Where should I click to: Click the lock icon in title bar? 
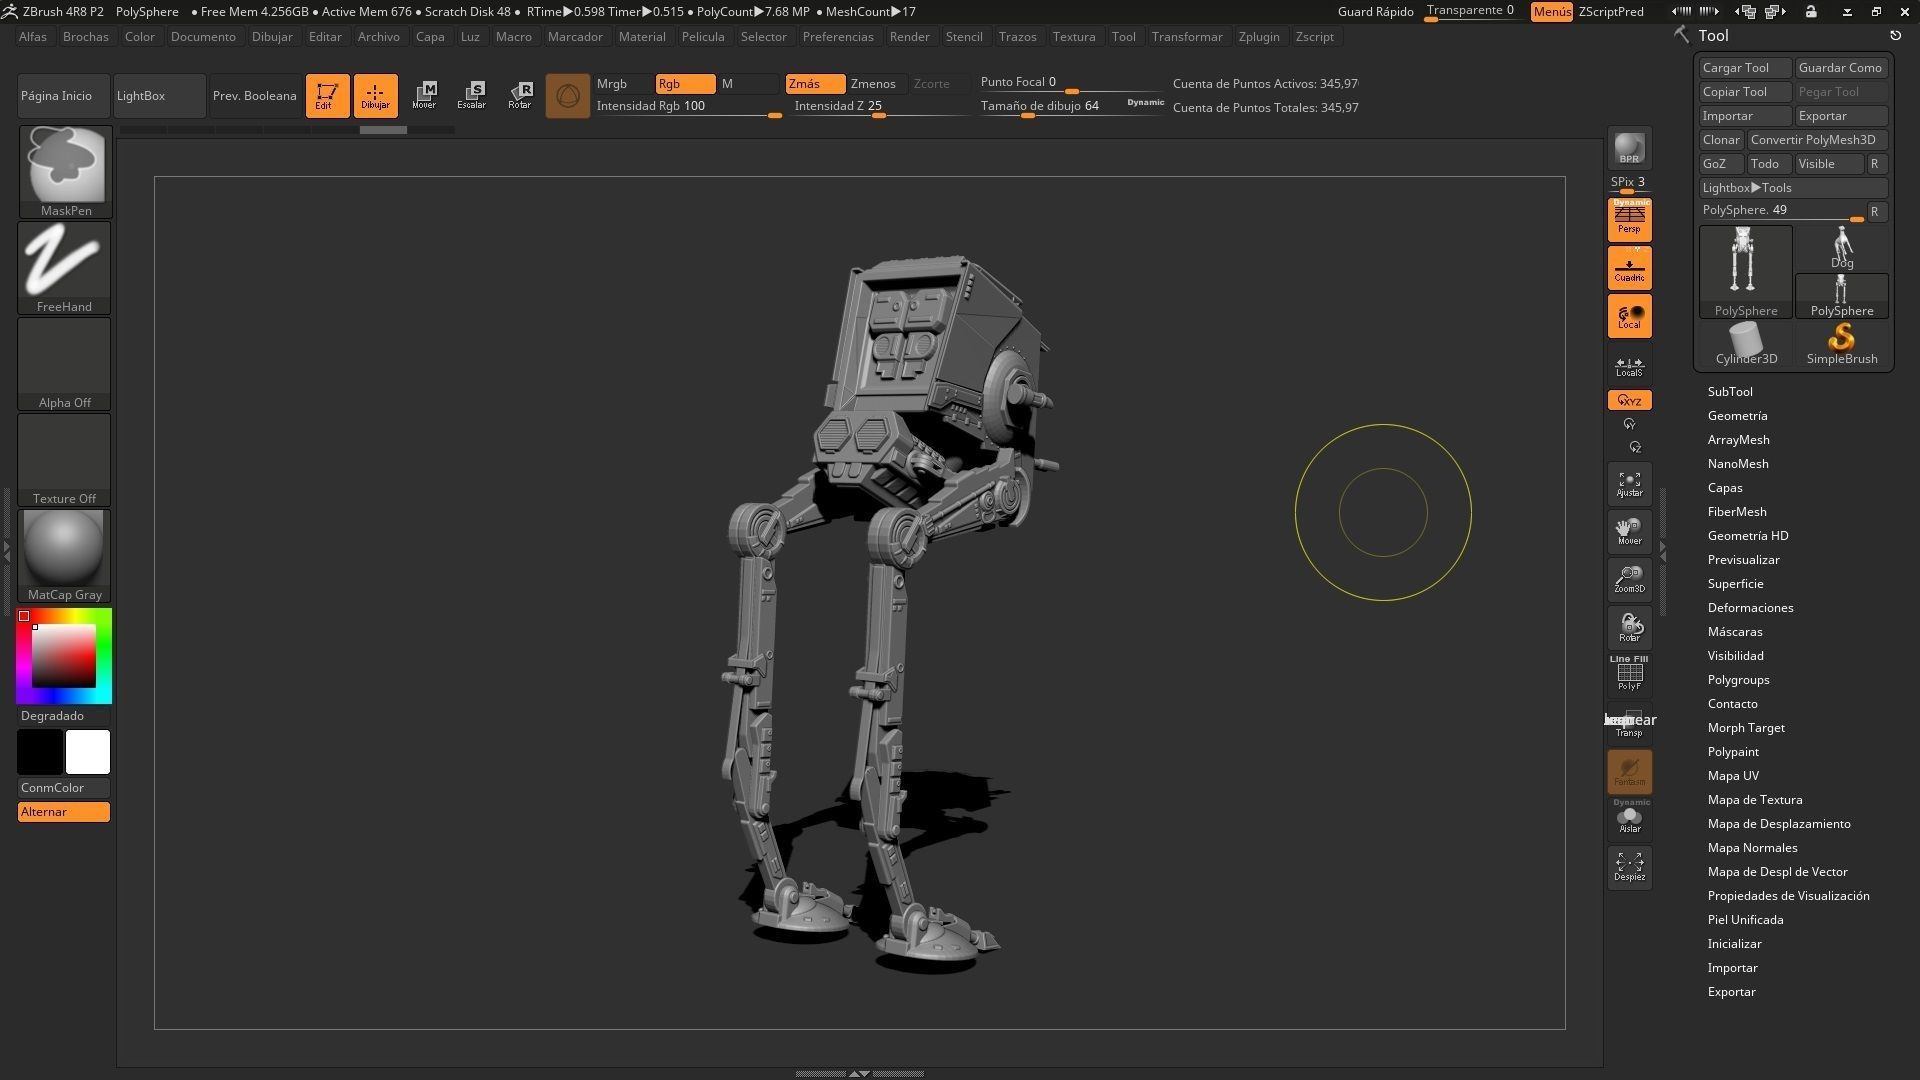point(1811,11)
